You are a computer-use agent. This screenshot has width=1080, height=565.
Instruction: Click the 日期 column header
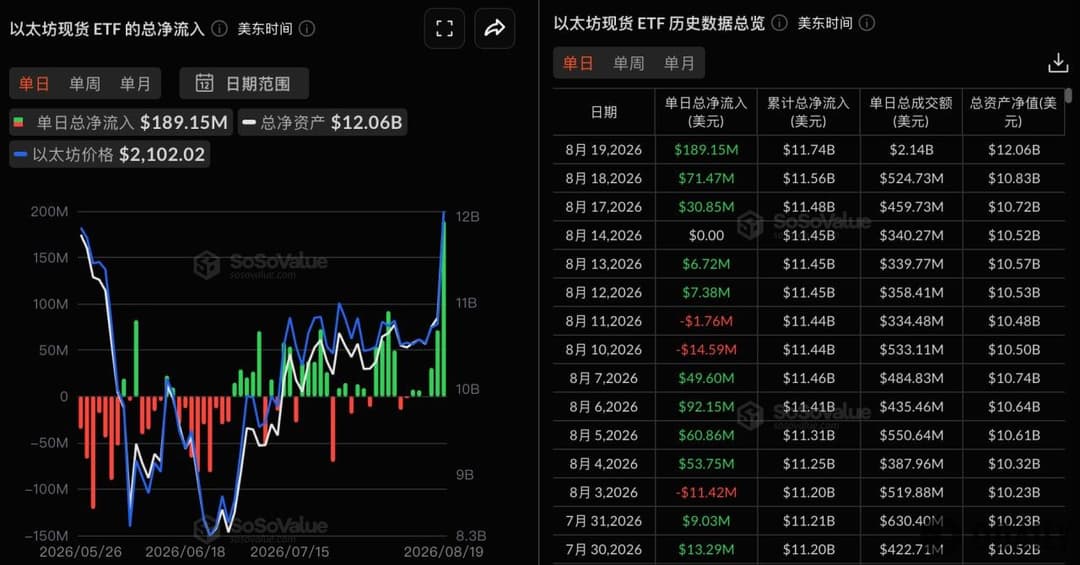point(603,112)
